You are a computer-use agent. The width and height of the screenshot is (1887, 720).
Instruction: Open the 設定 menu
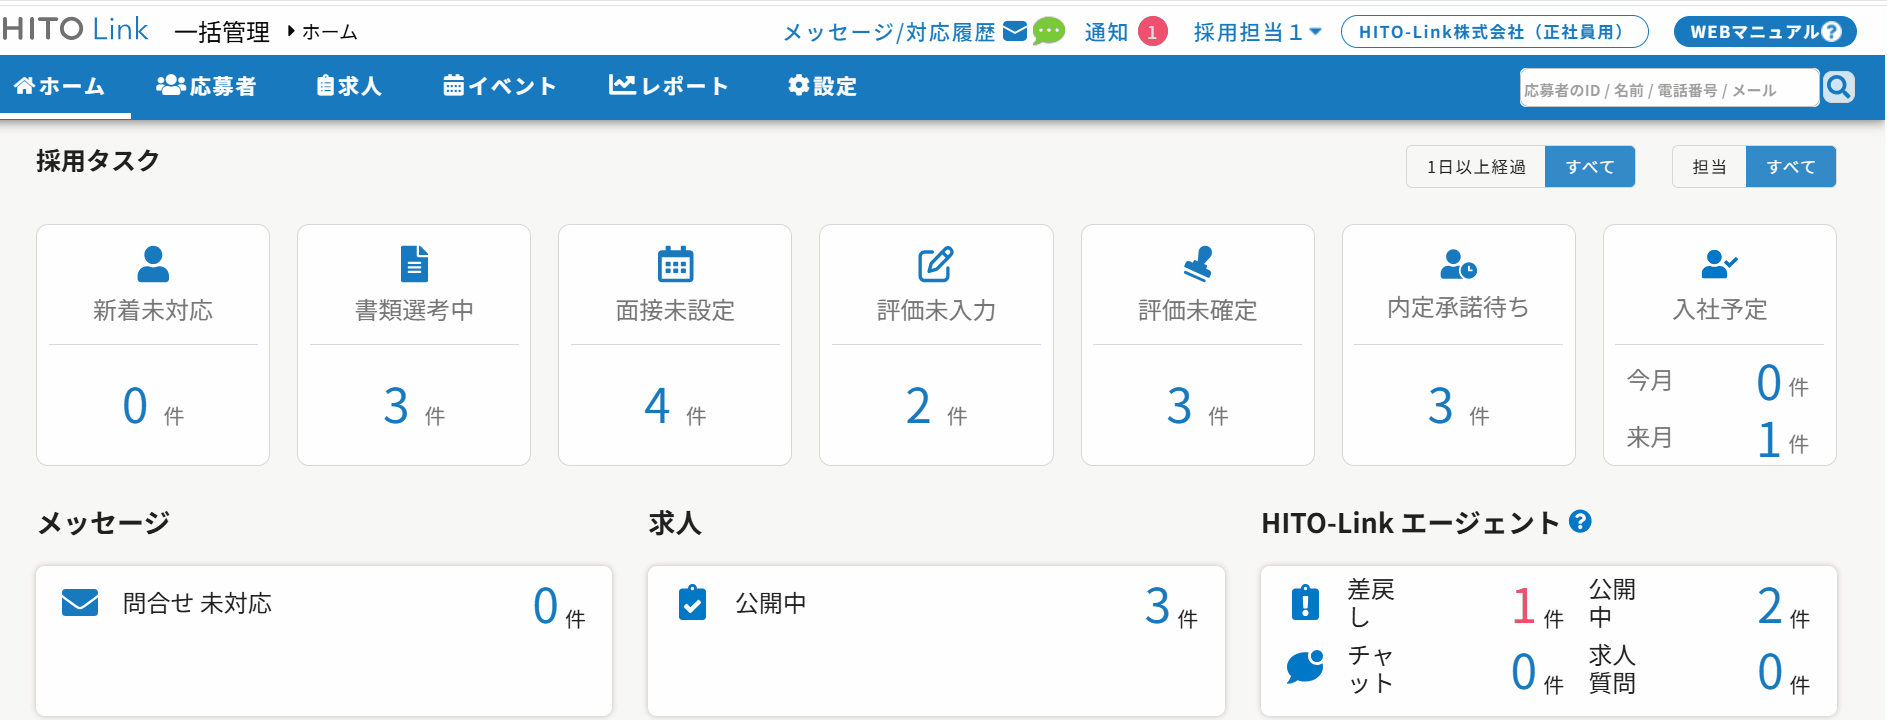(x=822, y=86)
